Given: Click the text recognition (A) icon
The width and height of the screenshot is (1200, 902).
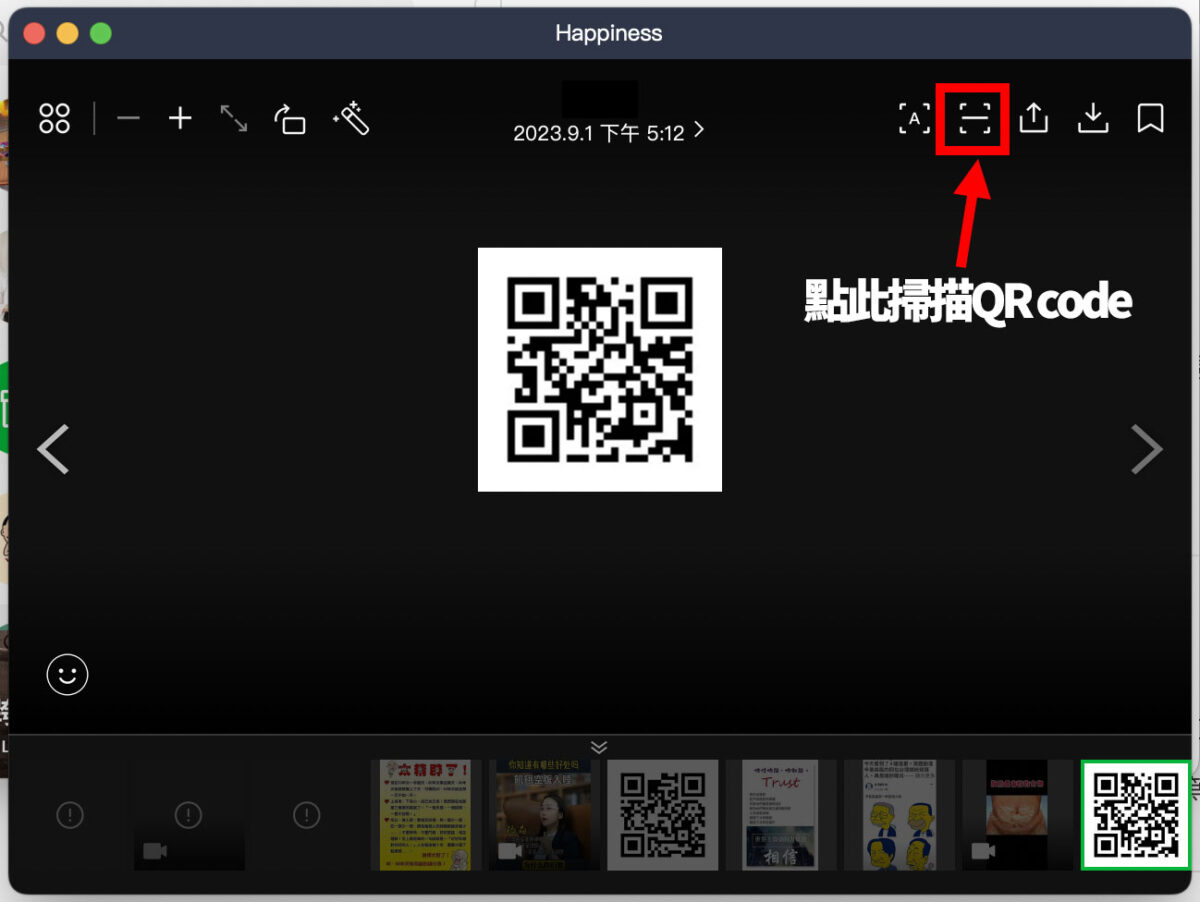Looking at the screenshot, I should pos(914,119).
